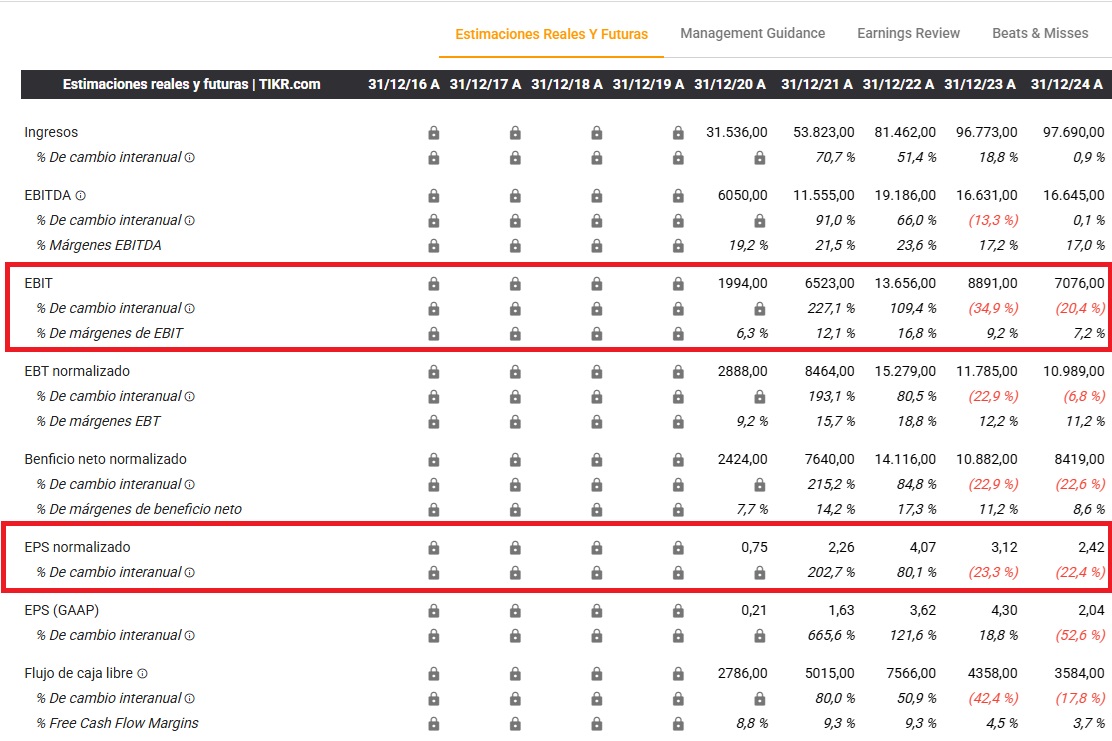The image size is (1112, 741).
Task: Click the lock icon in Ingresos row under 31/12/16 A
Action: click(x=433, y=133)
